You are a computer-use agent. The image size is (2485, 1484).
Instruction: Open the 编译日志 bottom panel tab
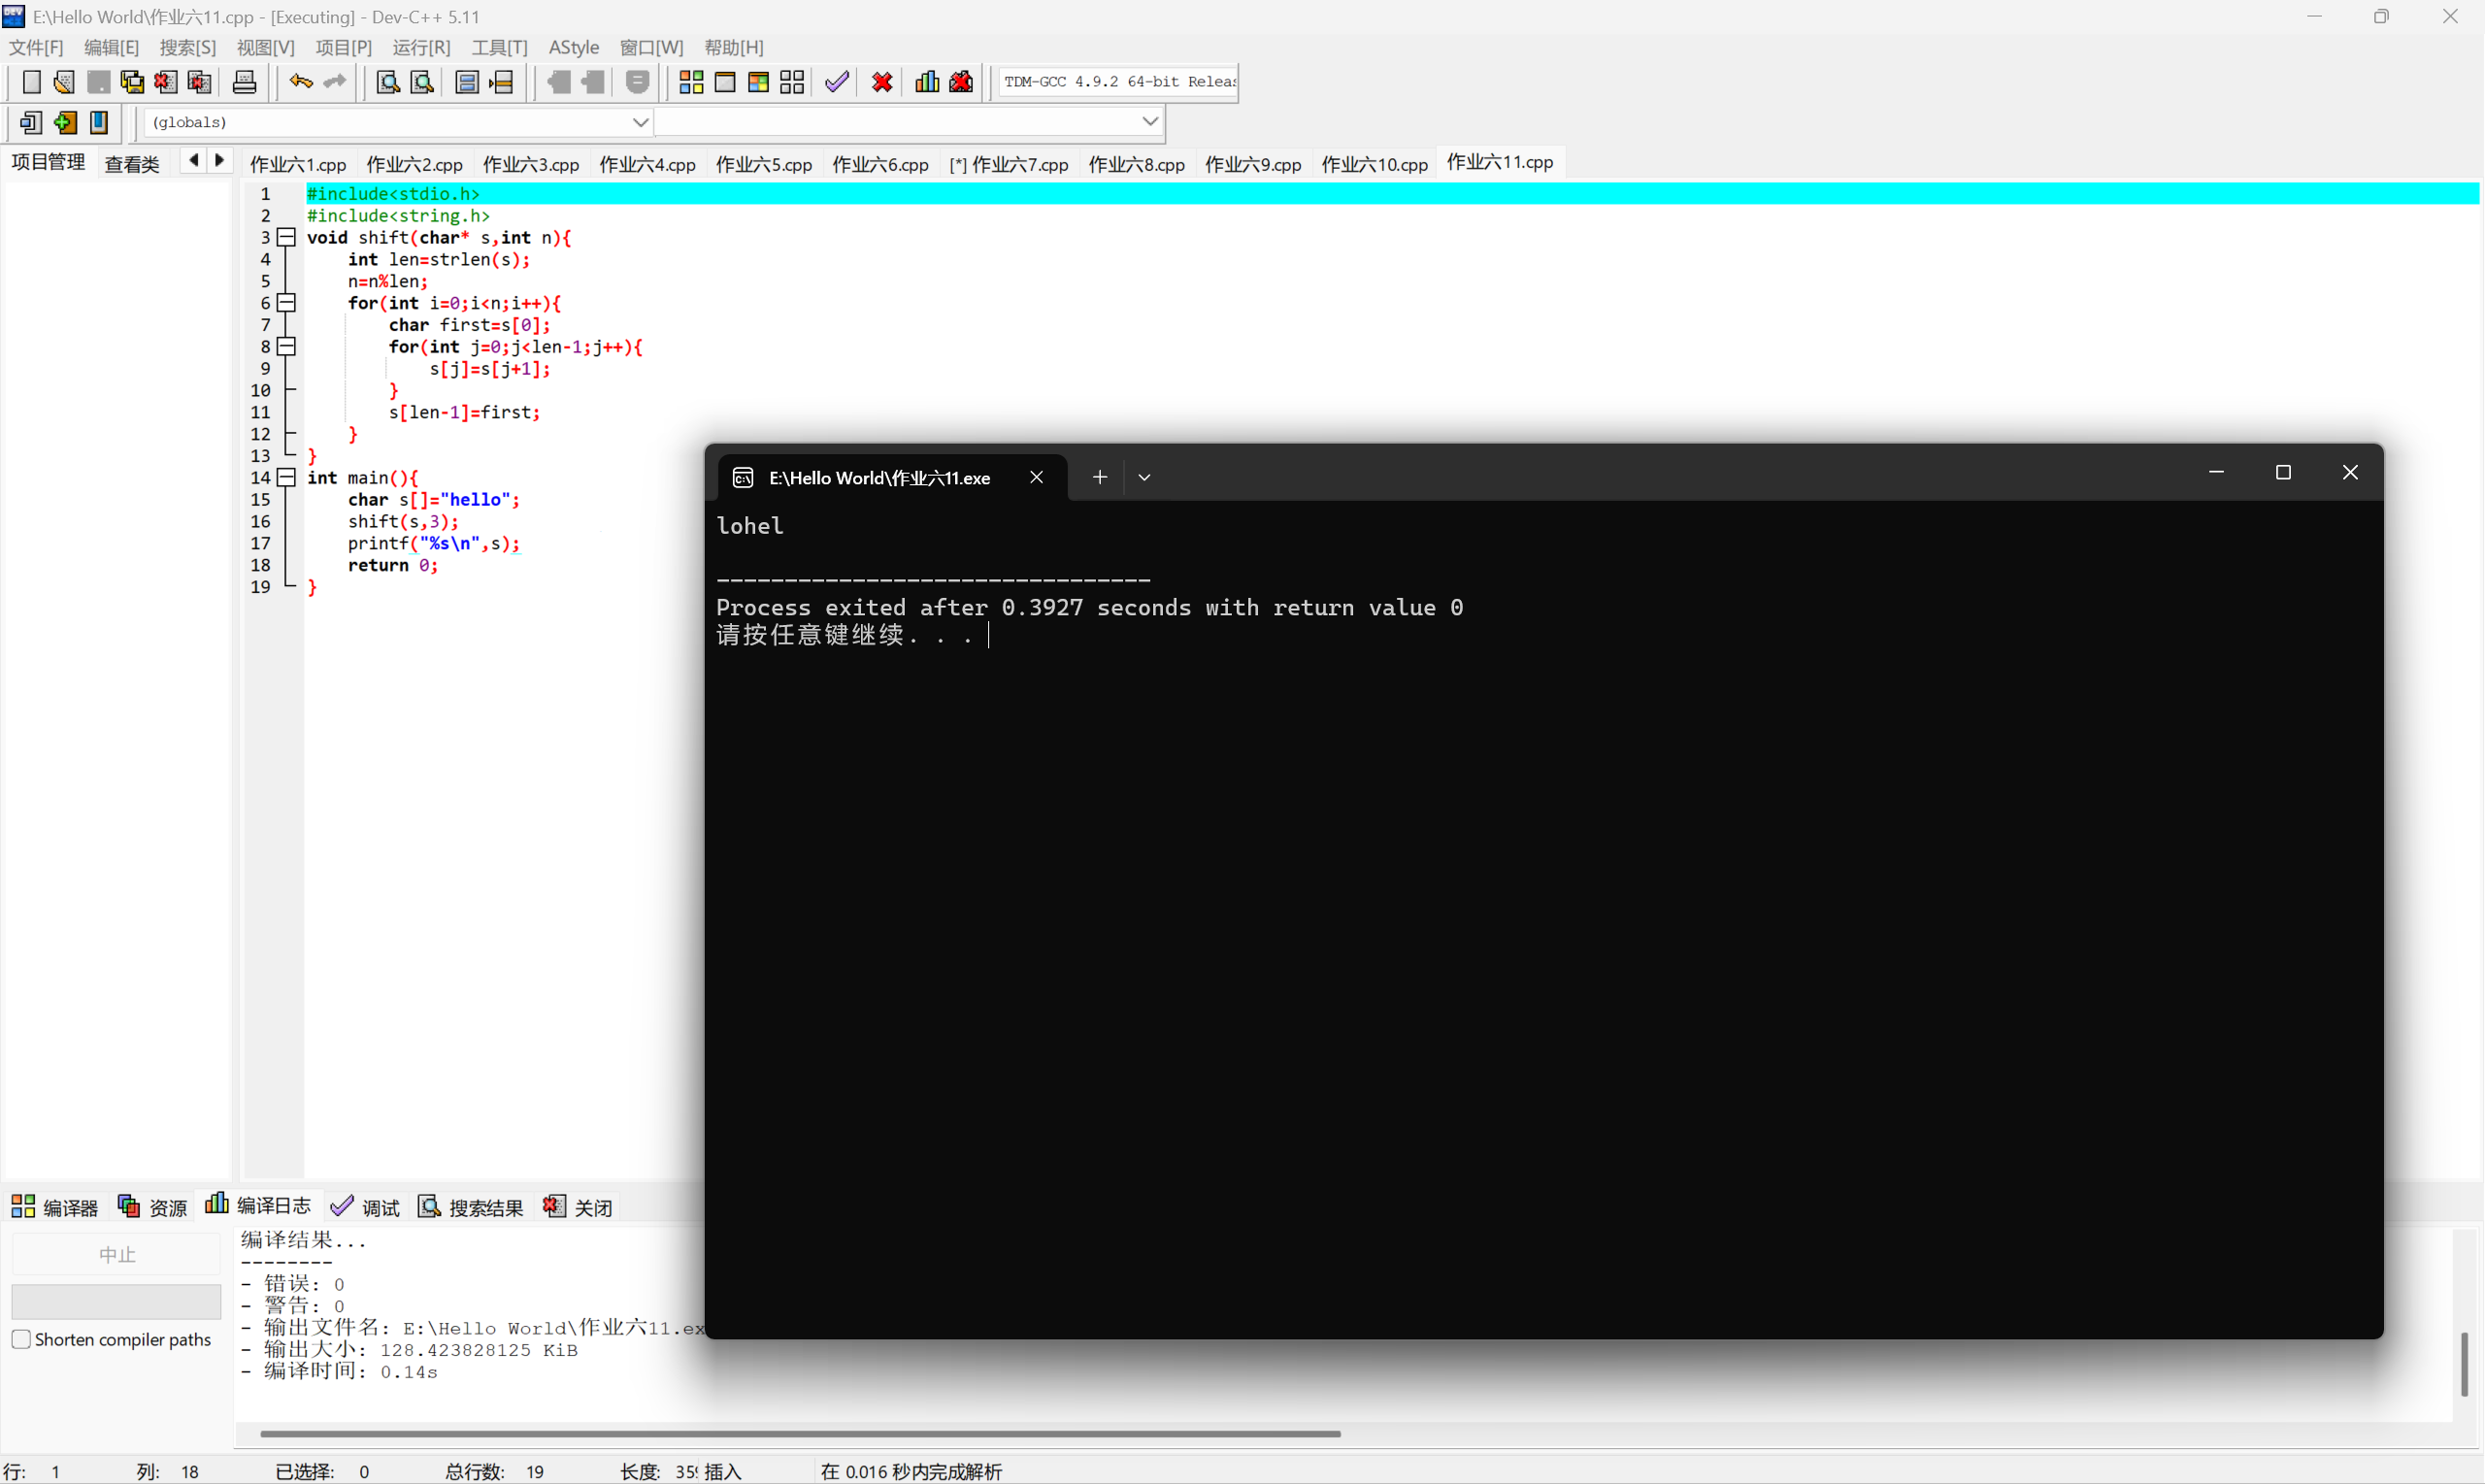[258, 1206]
